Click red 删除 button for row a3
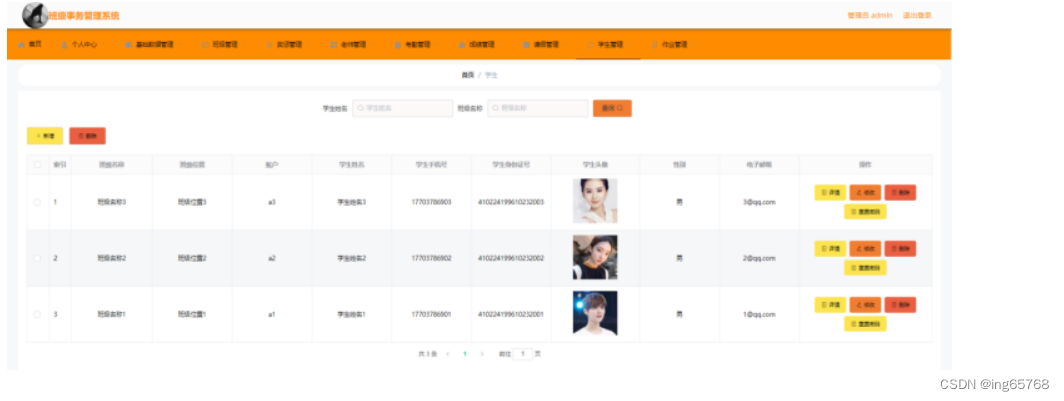The image size is (1064, 401). [900, 193]
